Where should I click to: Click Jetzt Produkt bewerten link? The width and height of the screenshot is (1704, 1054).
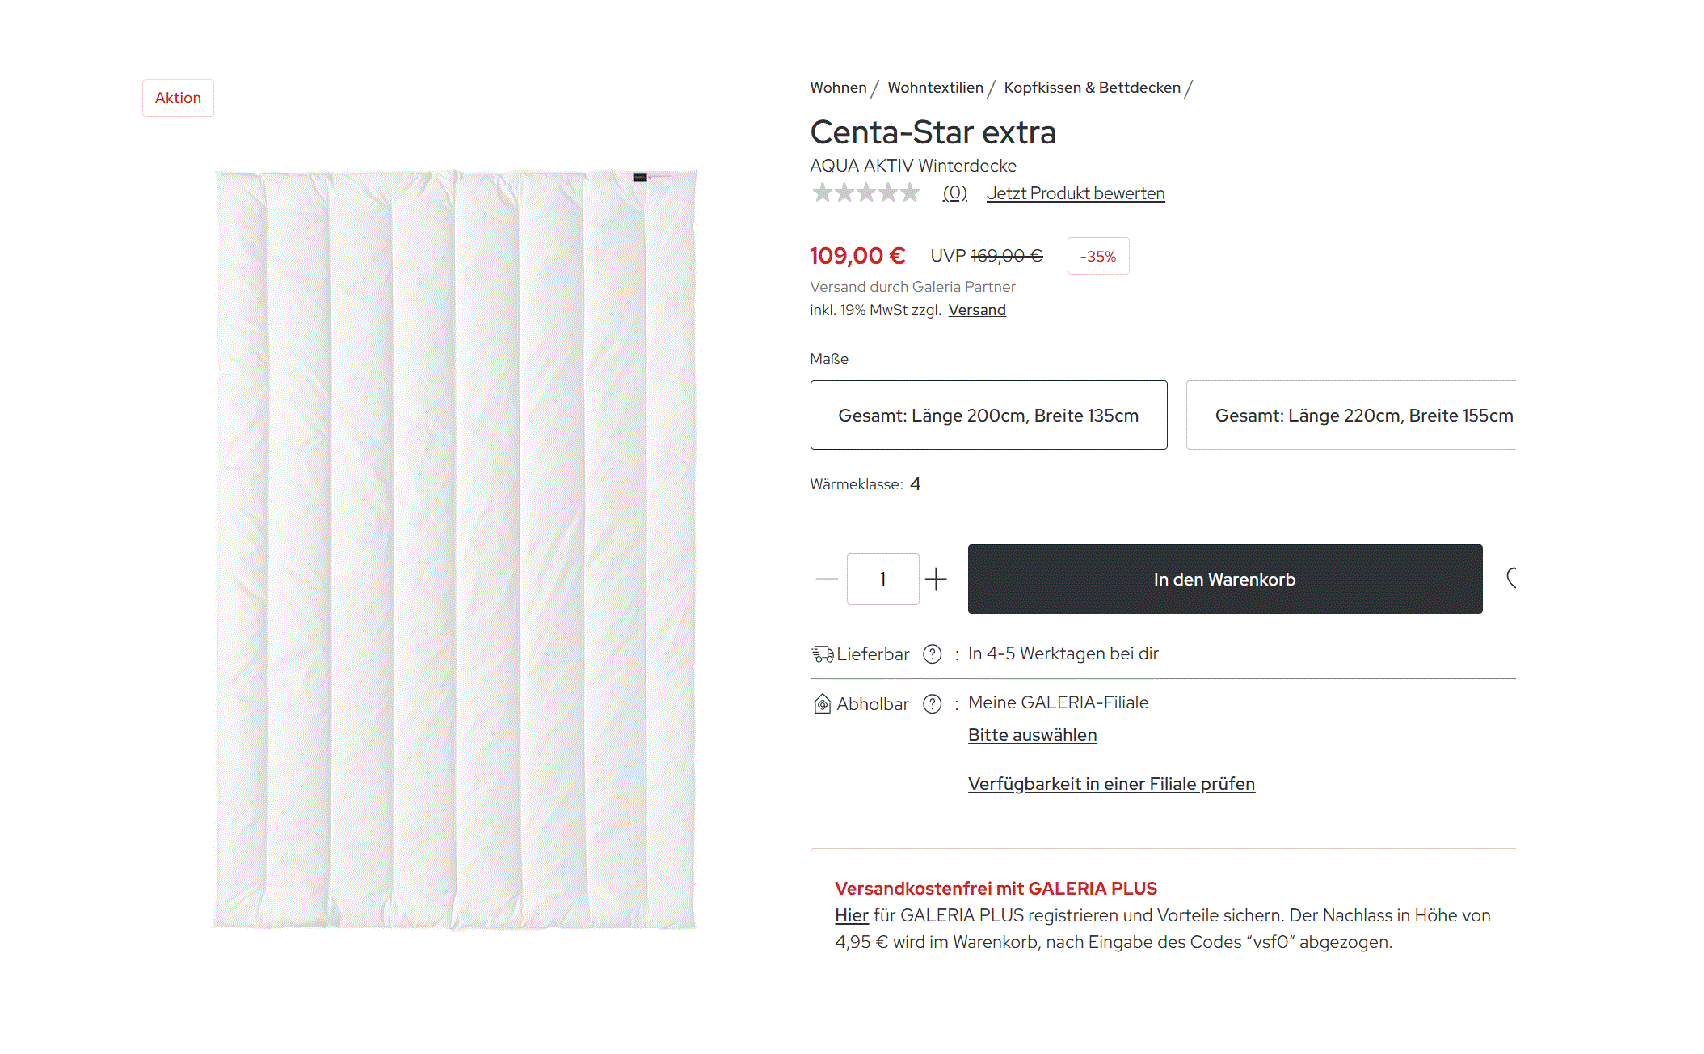(x=1075, y=193)
